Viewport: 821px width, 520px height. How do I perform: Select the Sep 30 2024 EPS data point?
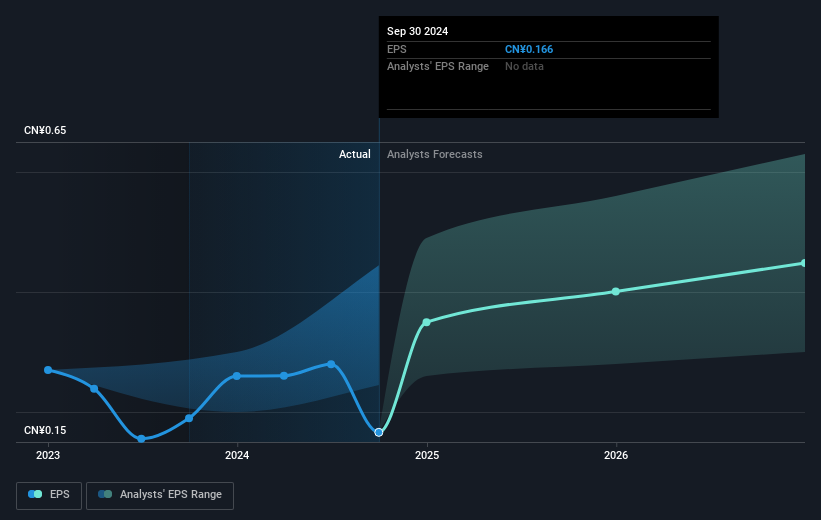(379, 433)
